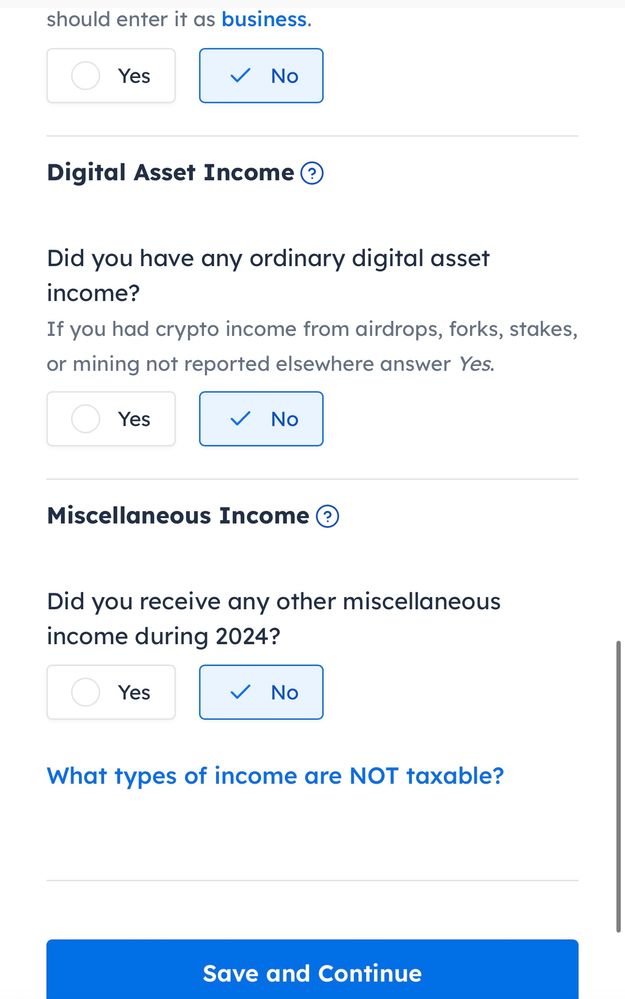This screenshot has width=625, height=999.
Task: Follow the blue "business" link
Action: tap(264, 19)
